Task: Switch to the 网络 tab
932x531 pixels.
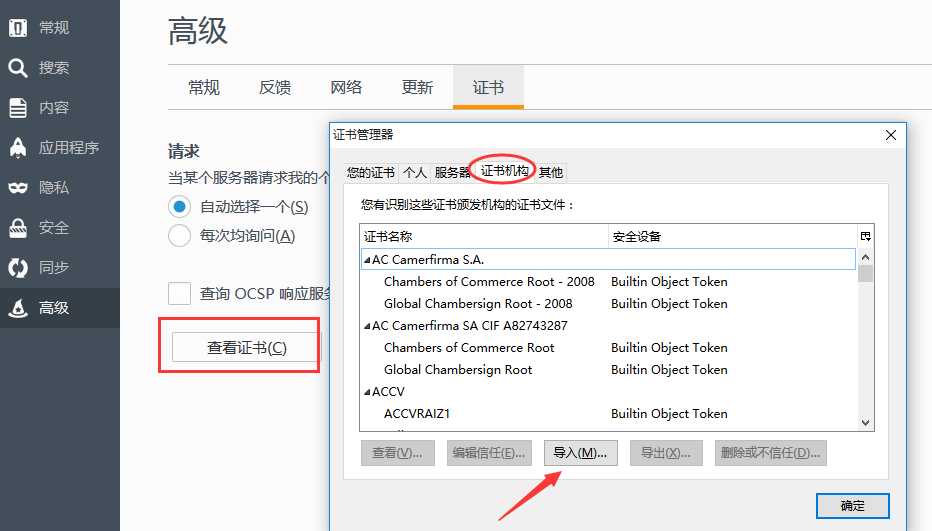Action: [x=346, y=87]
